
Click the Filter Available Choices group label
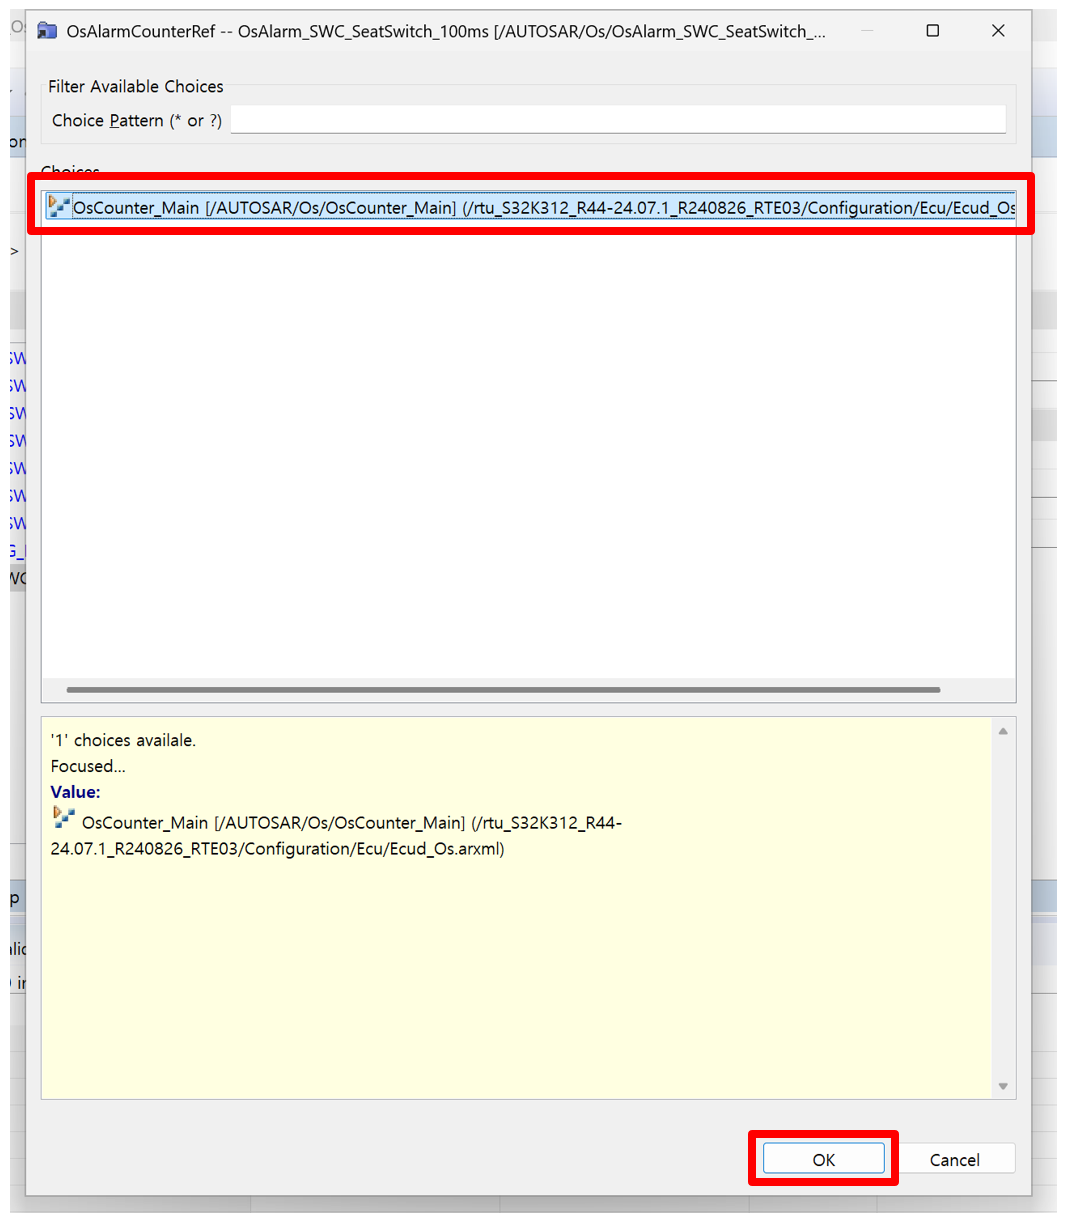click(x=136, y=86)
